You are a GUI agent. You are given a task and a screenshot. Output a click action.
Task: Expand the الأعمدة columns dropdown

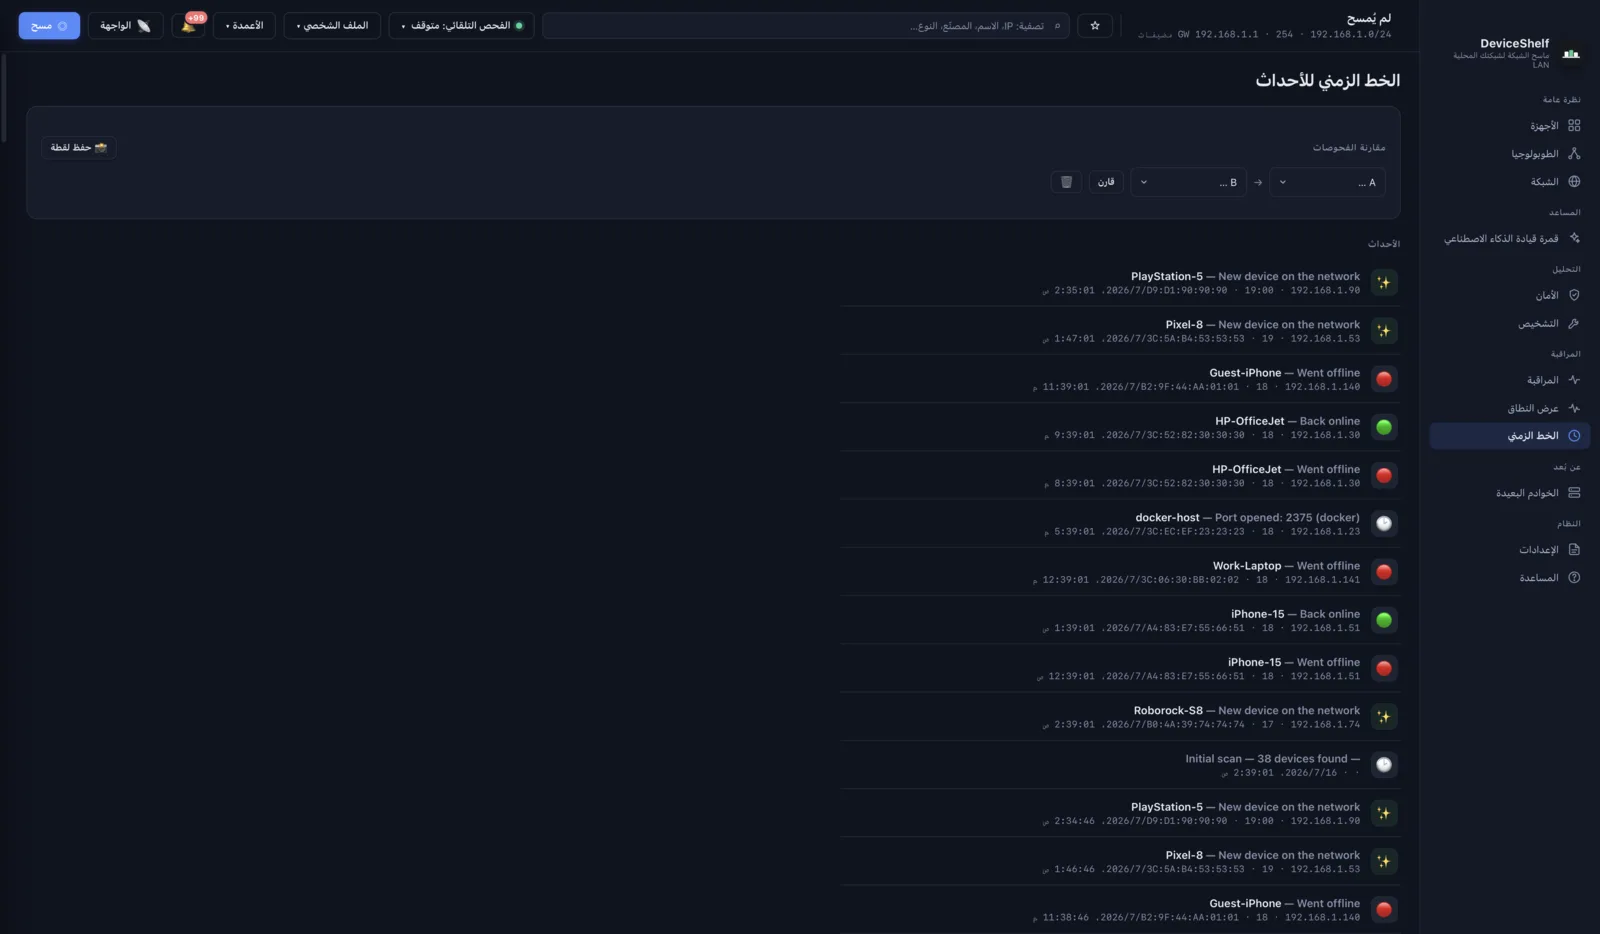[x=244, y=25]
